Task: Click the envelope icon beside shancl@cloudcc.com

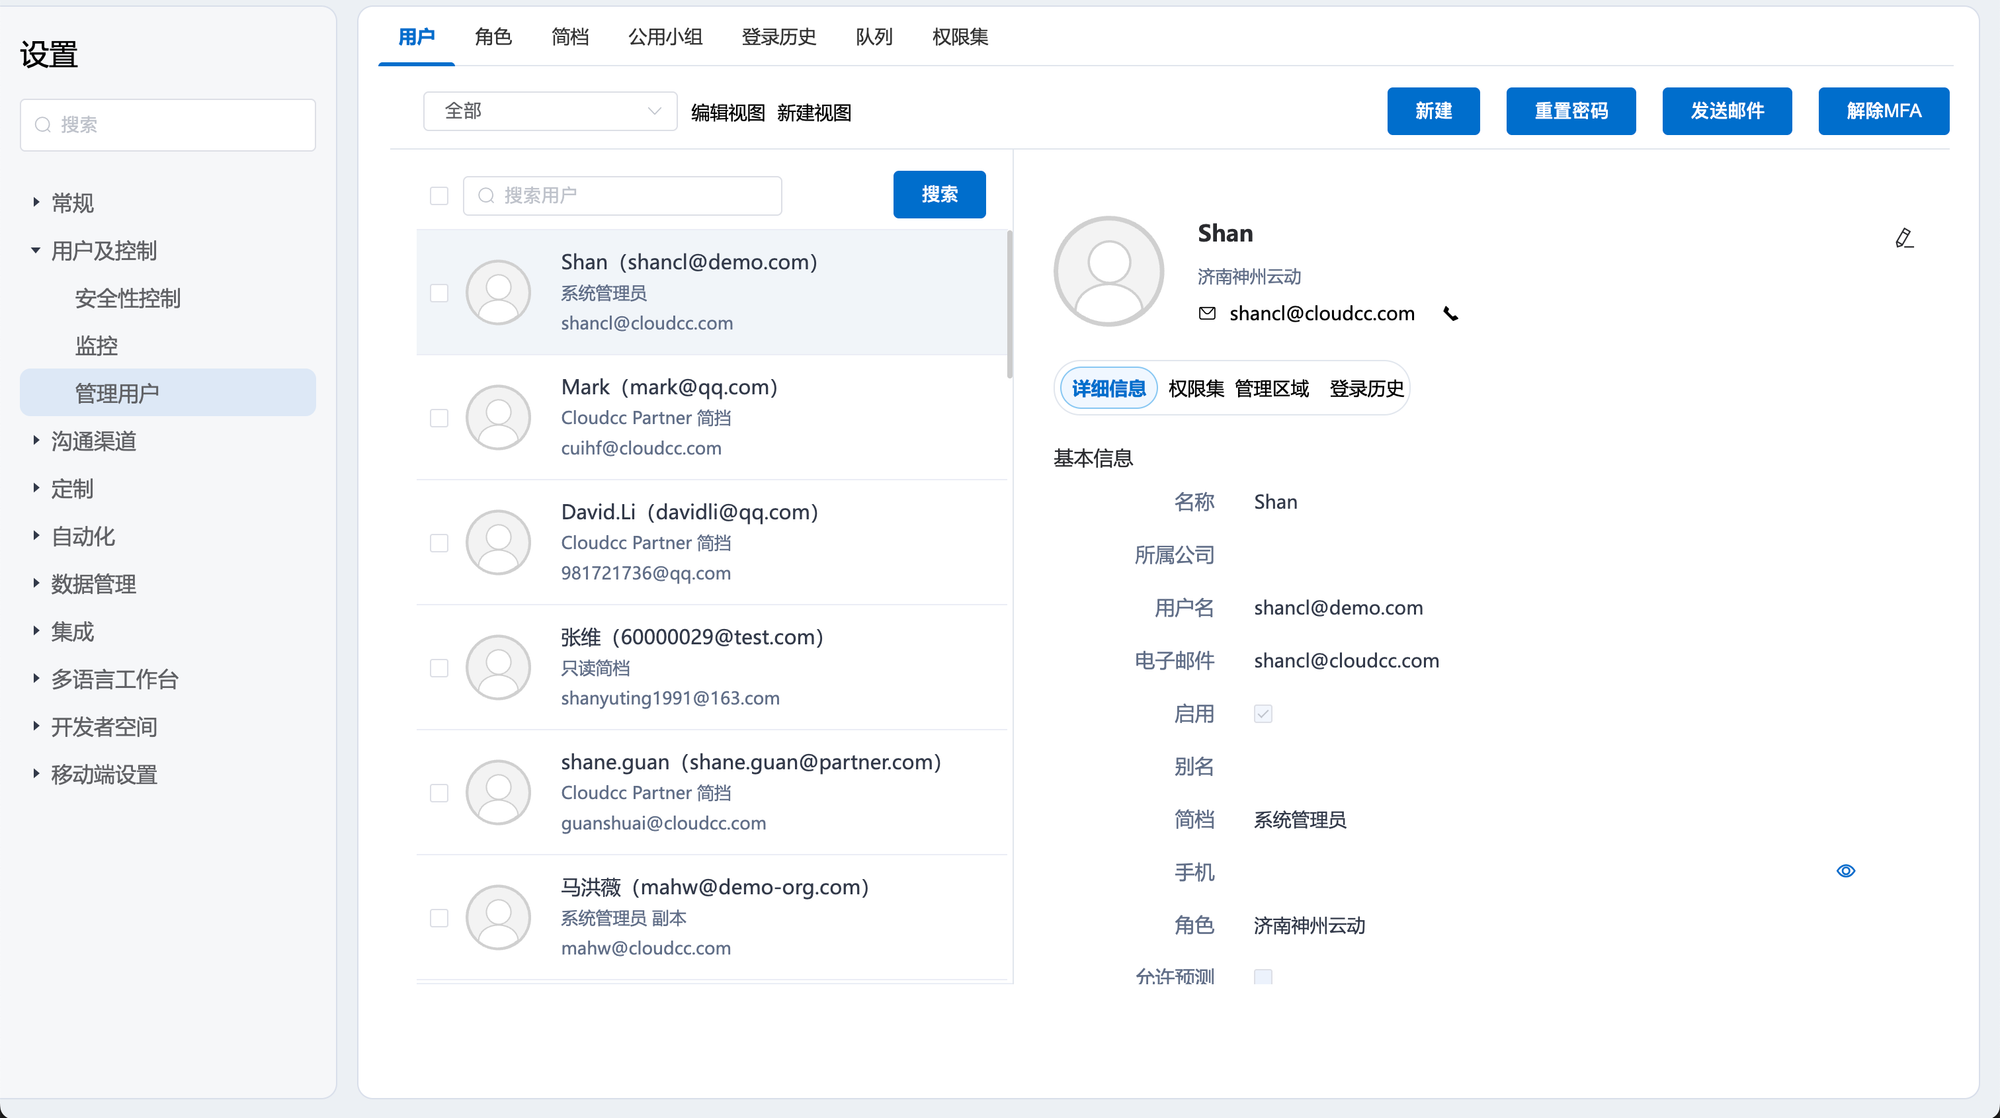Action: [1207, 314]
